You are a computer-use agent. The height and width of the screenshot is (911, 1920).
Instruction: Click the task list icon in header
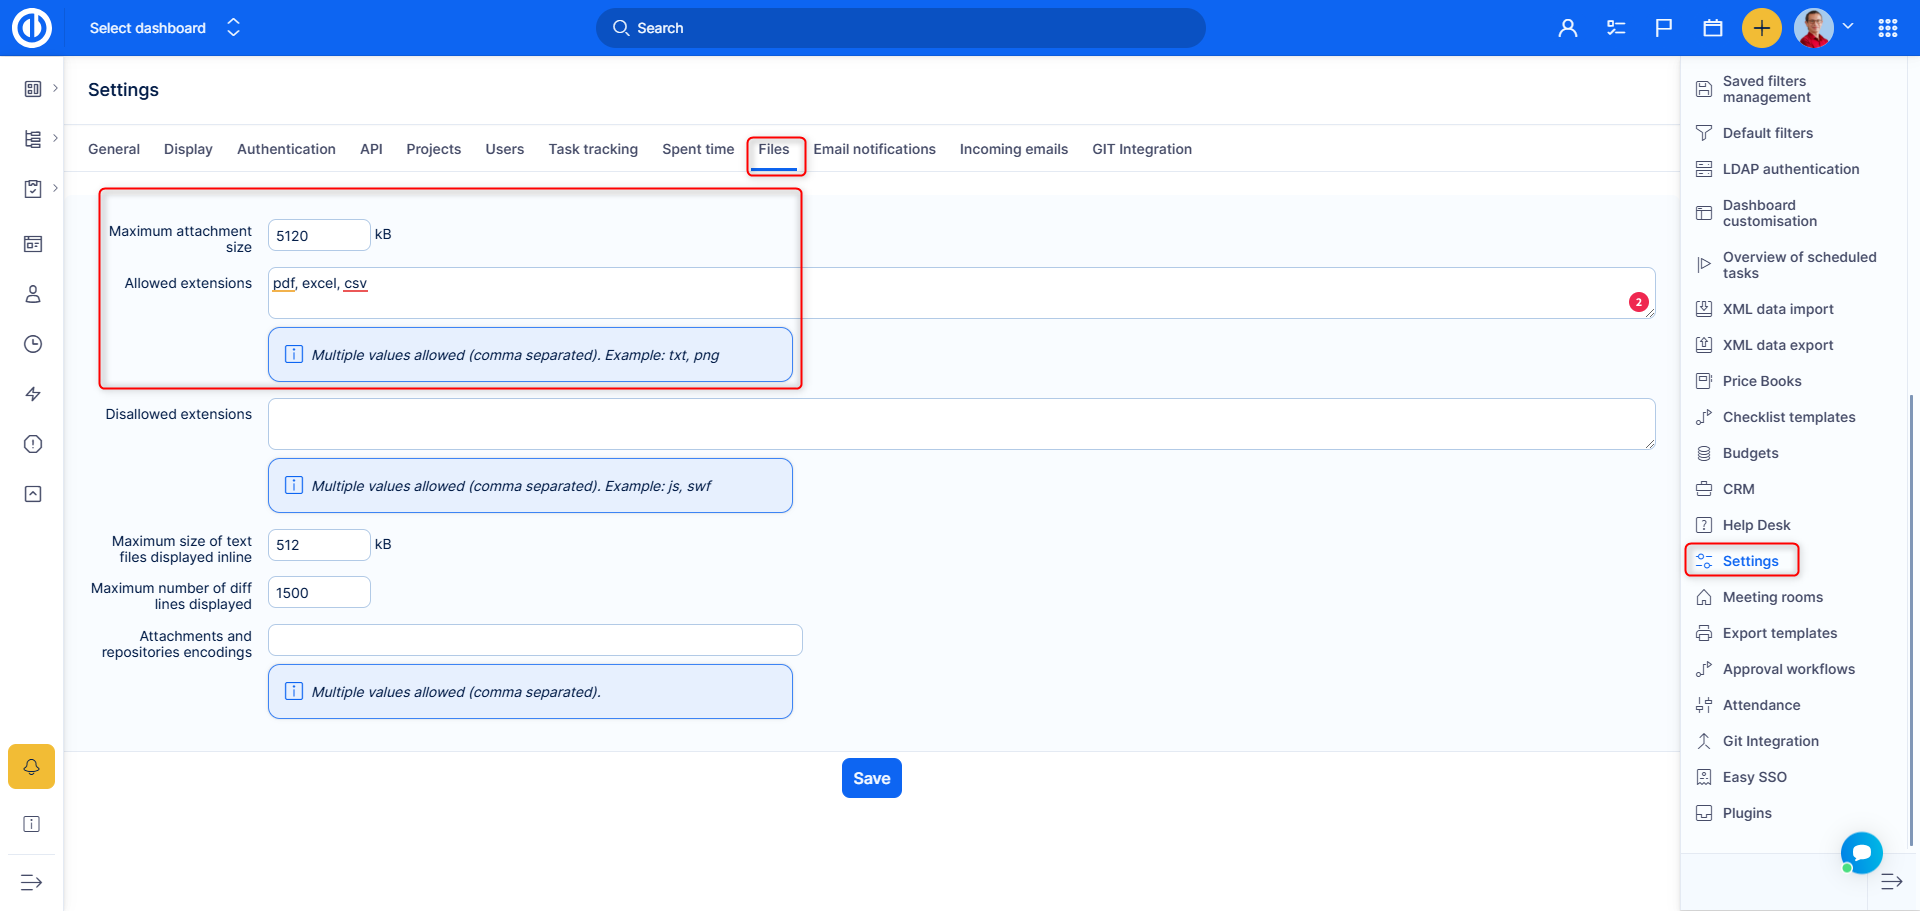pyautogui.click(x=1616, y=28)
